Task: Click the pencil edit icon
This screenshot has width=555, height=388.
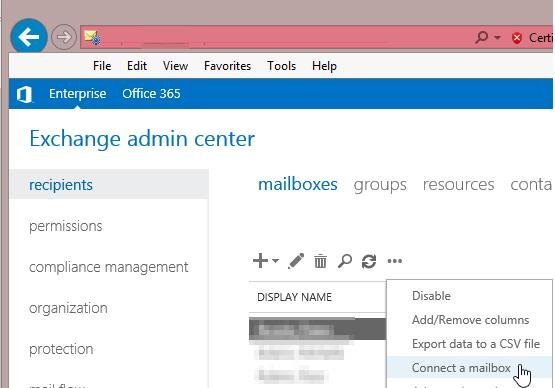Action: (x=296, y=261)
